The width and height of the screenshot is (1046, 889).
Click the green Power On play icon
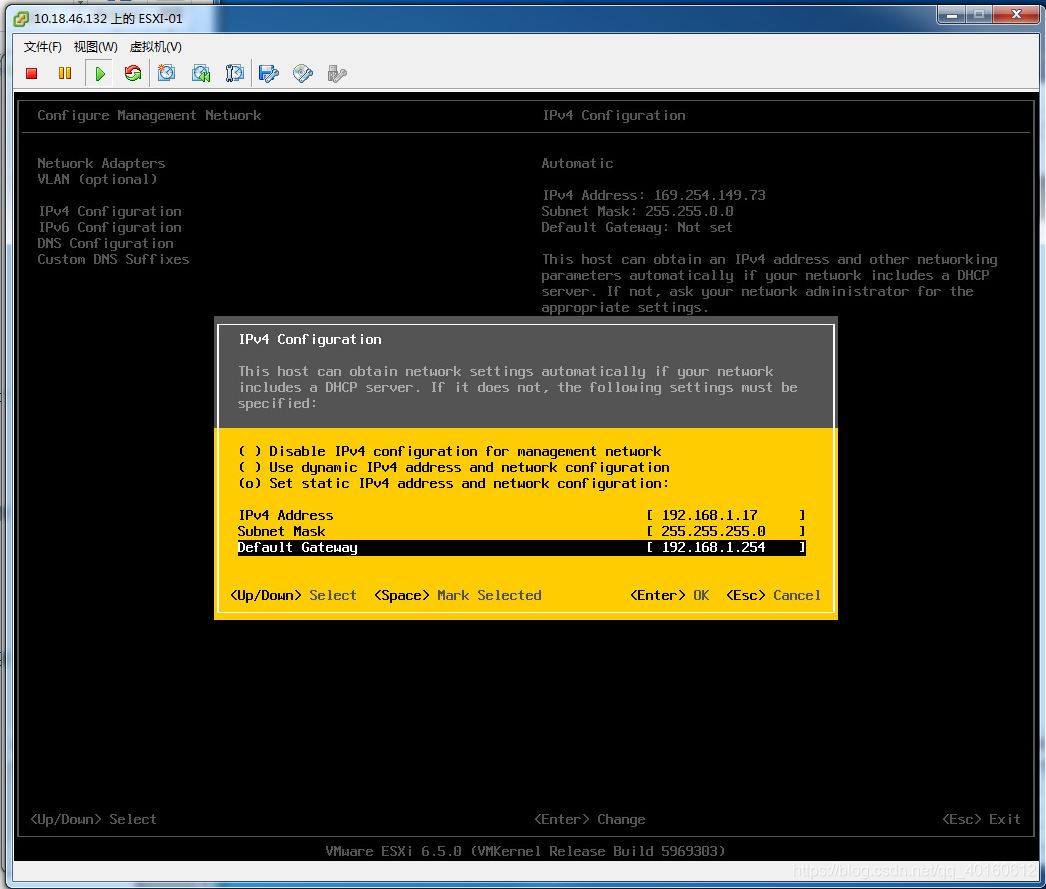pyautogui.click(x=100, y=73)
